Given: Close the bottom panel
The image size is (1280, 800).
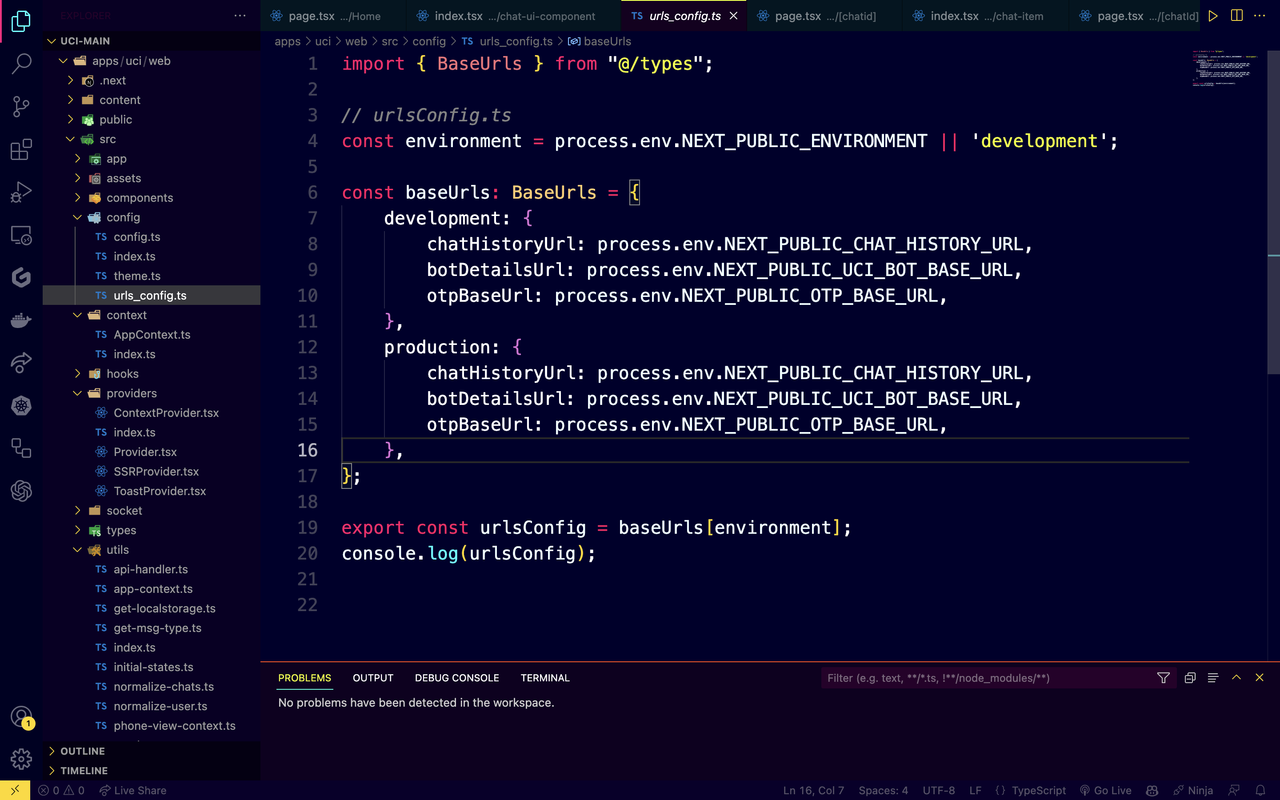Looking at the screenshot, I should (1260, 678).
